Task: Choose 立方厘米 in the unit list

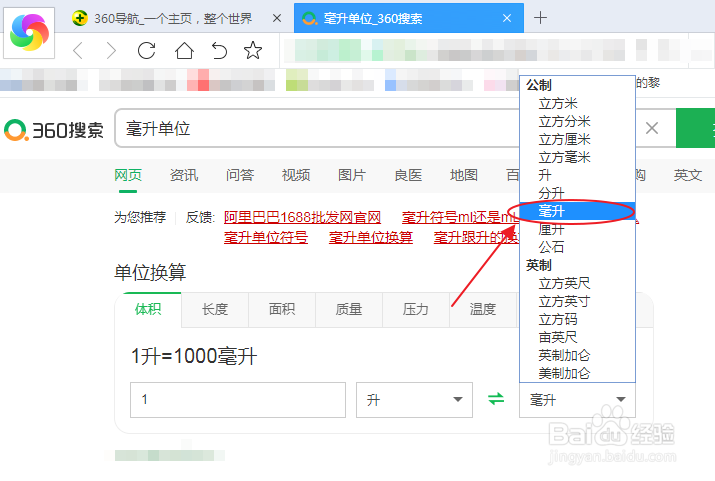Action: point(577,140)
